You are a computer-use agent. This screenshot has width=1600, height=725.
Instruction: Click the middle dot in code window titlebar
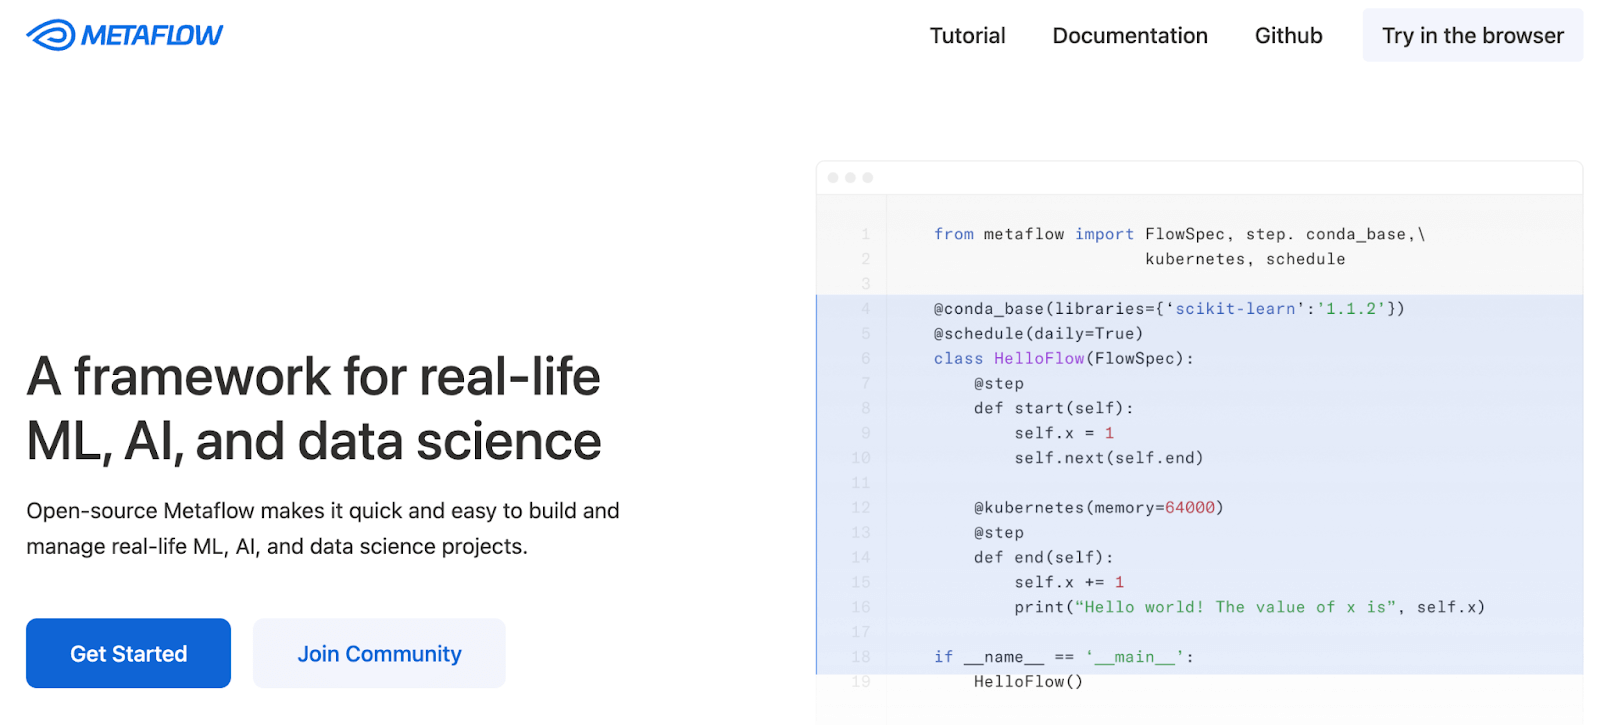point(850,178)
